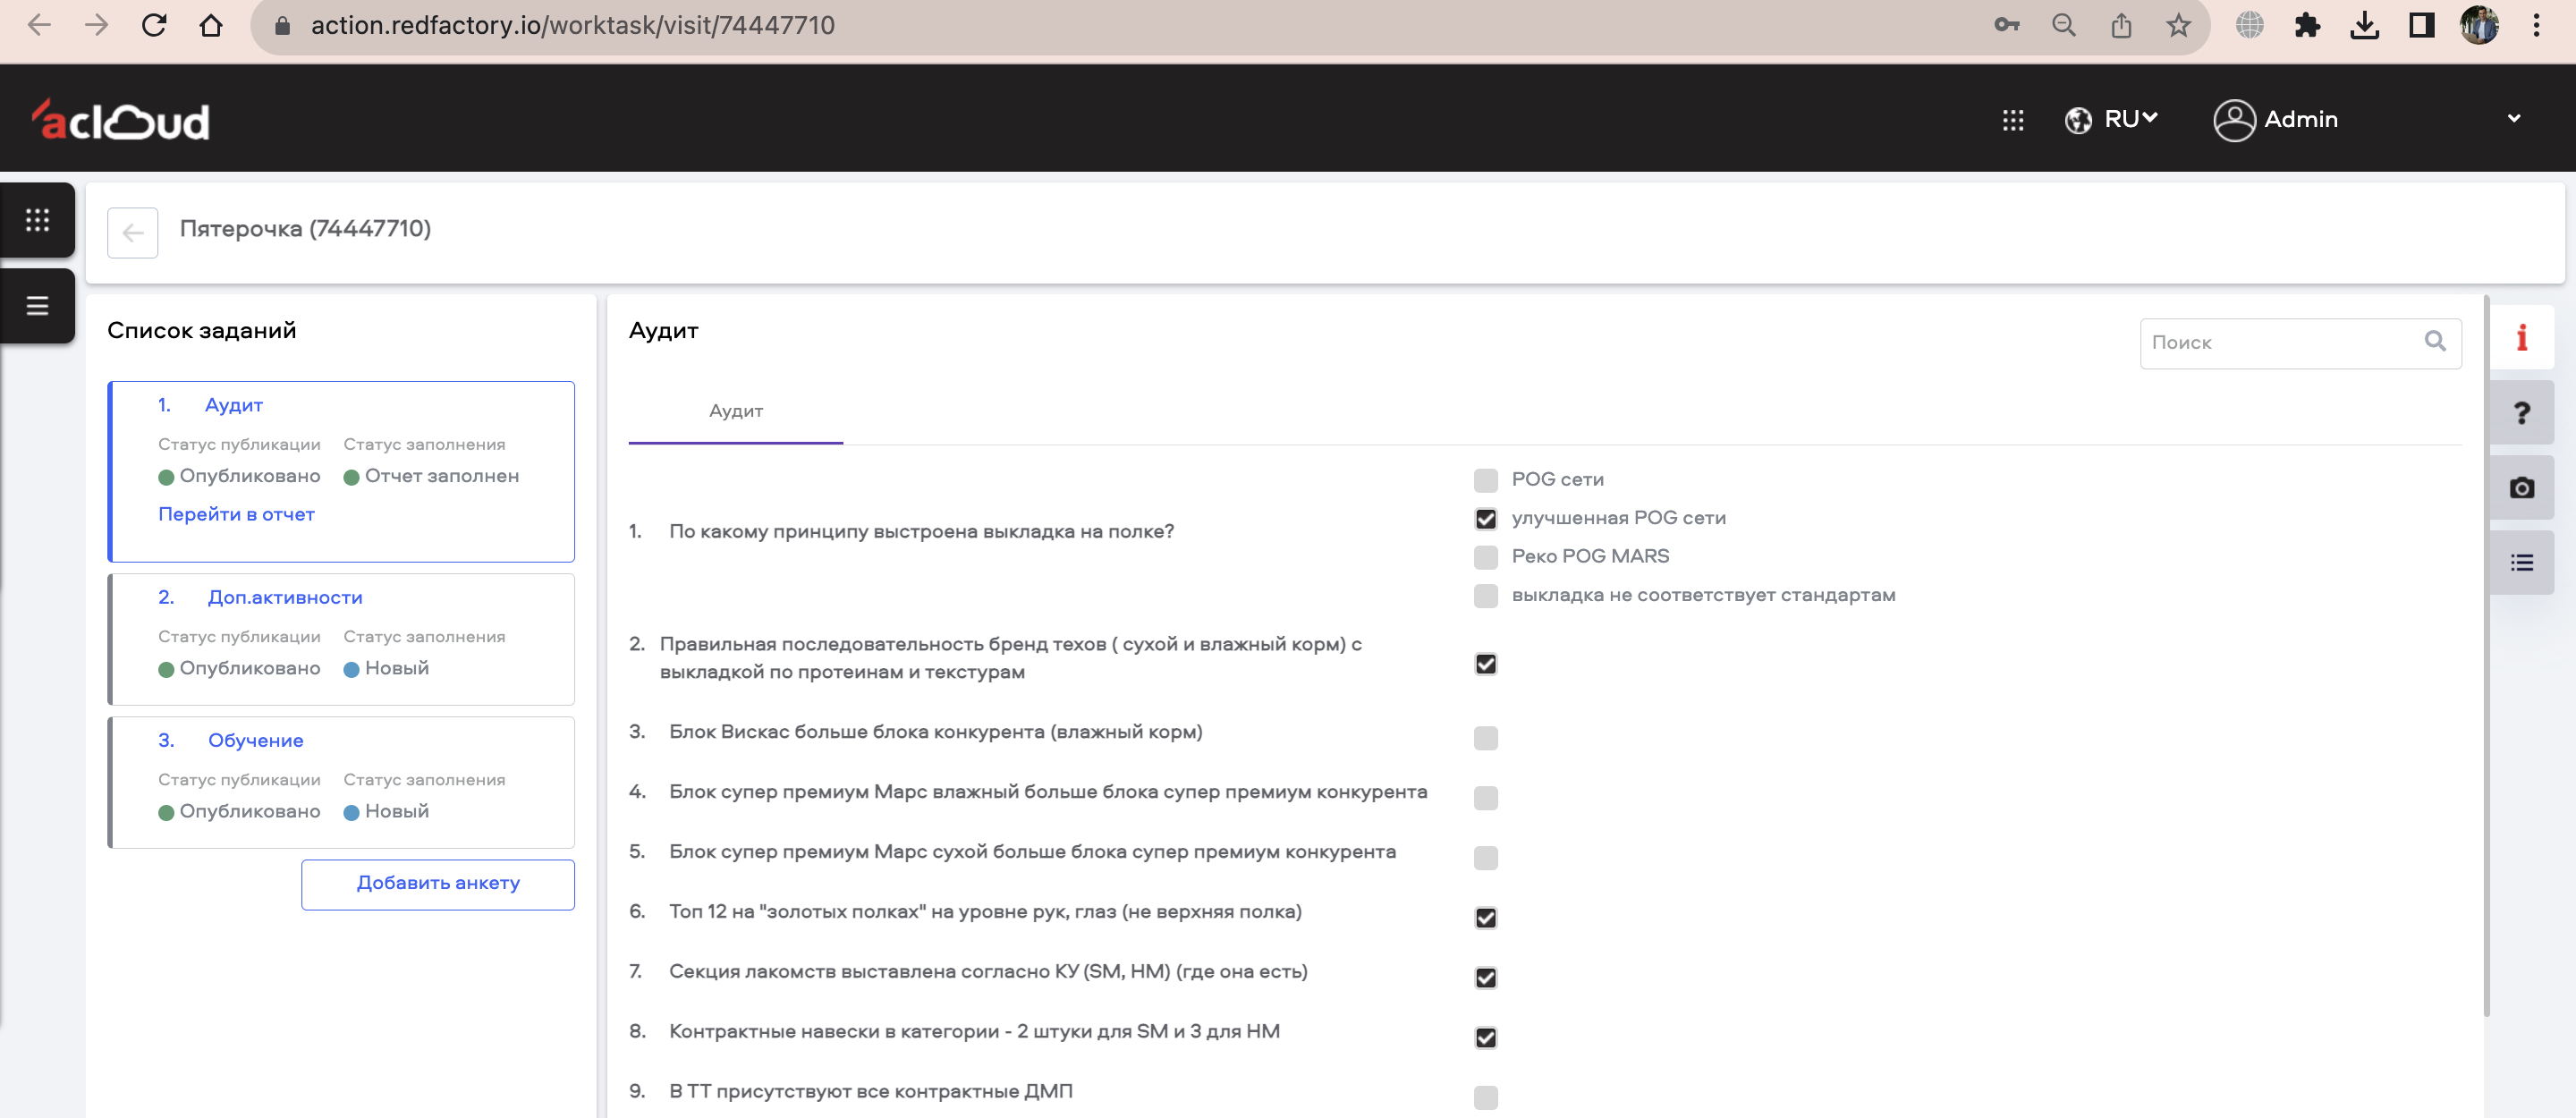The width and height of the screenshot is (2576, 1118).
Task: Toggle Контрактные навески checkbox
Action: coord(1485,1038)
